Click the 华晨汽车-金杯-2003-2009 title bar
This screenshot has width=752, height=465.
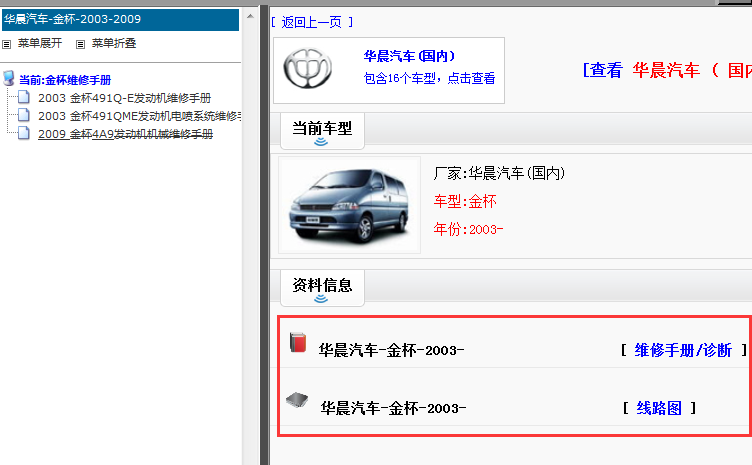[x=120, y=20]
